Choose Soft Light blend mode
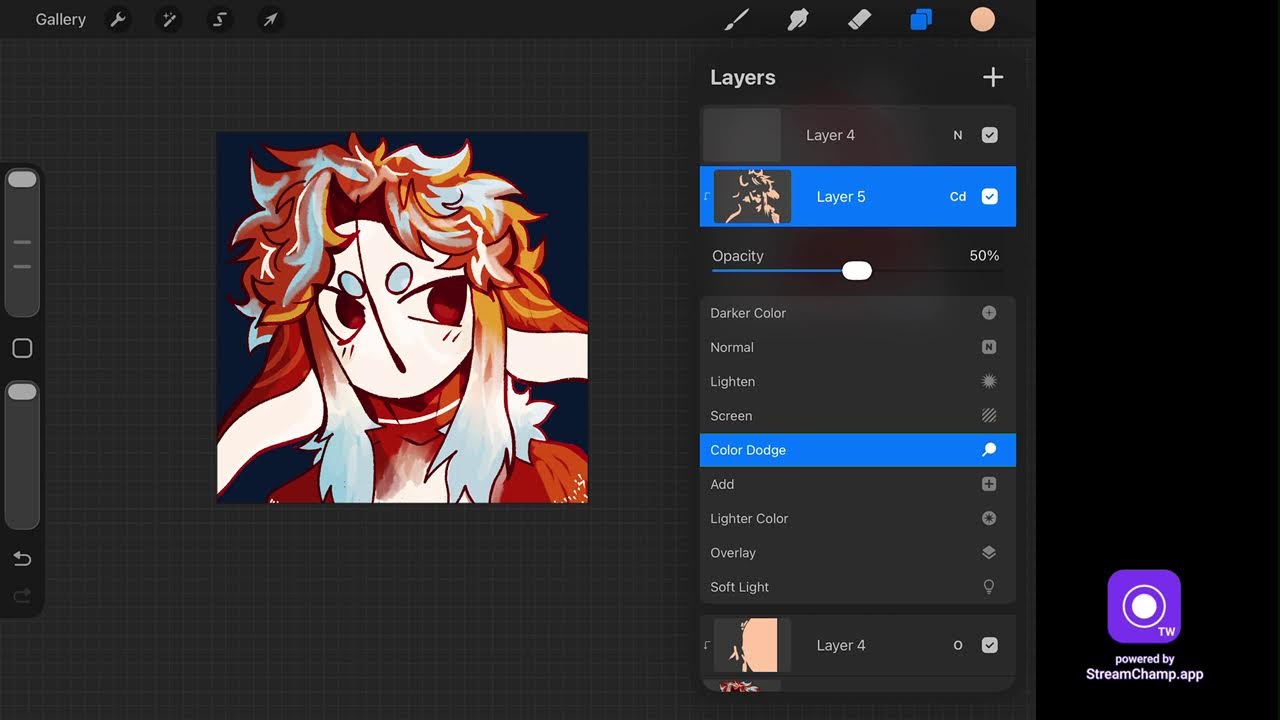1280x720 pixels. (858, 587)
